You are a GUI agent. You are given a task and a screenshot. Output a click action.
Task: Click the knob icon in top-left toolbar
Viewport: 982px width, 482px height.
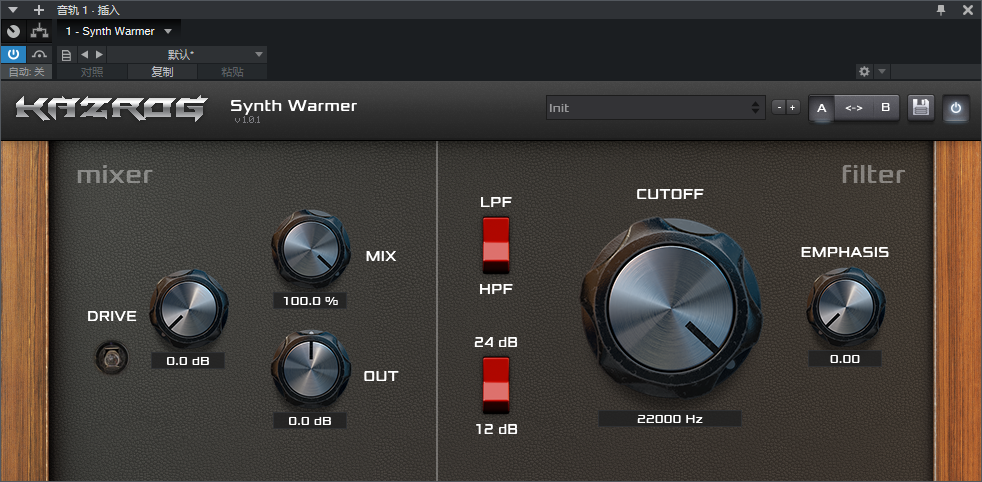tap(13, 31)
